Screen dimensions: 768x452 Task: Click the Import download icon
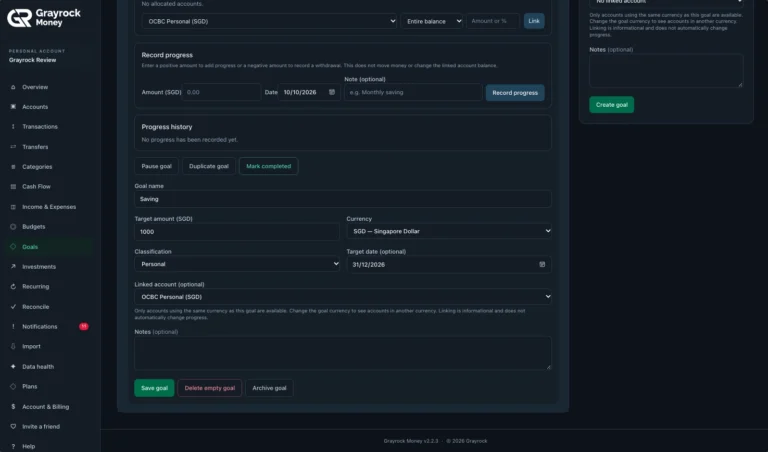pyautogui.click(x=13, y=346)
